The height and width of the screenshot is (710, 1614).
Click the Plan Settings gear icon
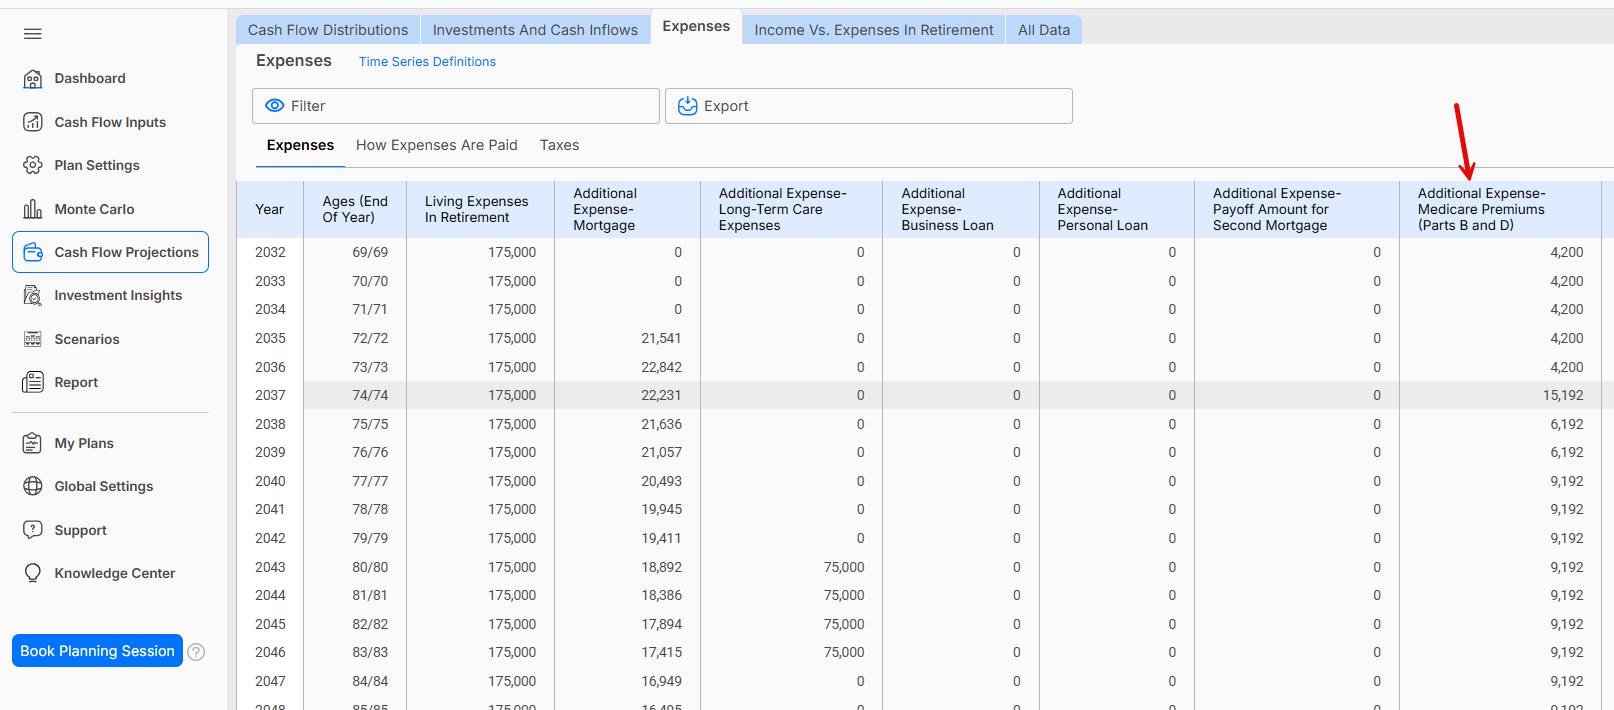[x=33, y=165]
